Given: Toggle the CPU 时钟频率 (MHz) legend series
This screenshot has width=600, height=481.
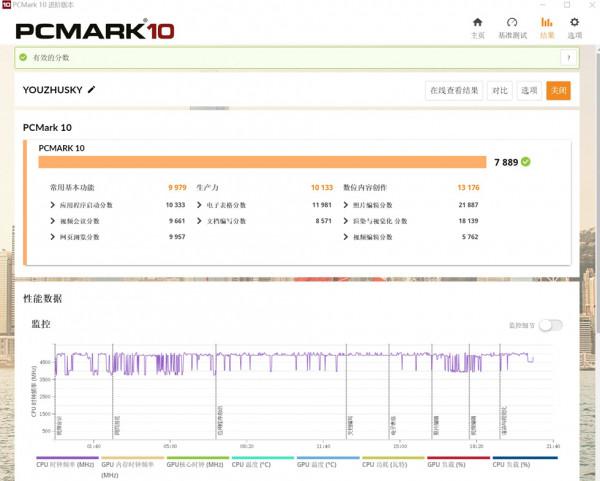Looking at the screenshot, I should pos(66,464).
